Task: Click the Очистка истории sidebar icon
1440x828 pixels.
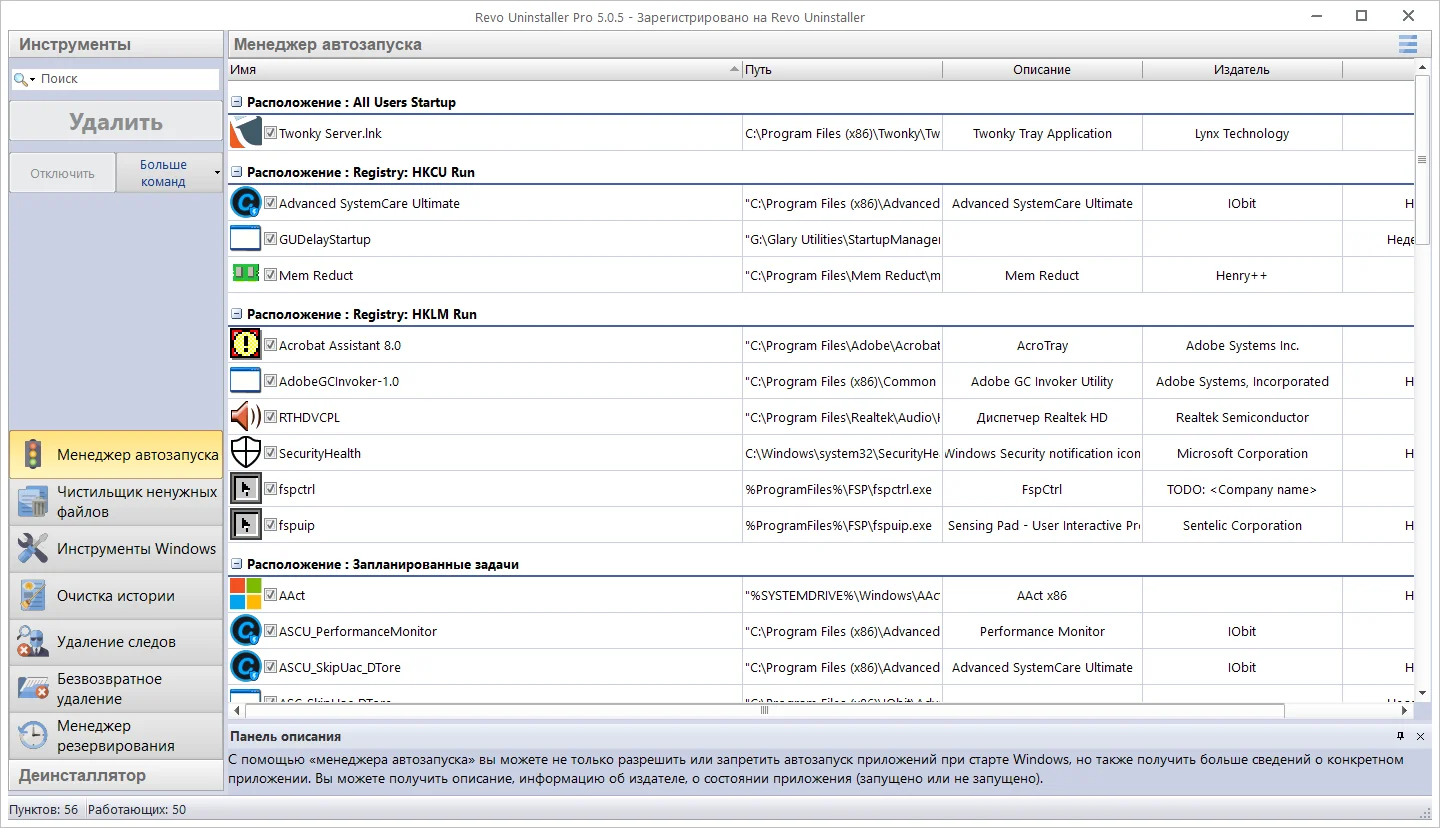Action: 33,595
